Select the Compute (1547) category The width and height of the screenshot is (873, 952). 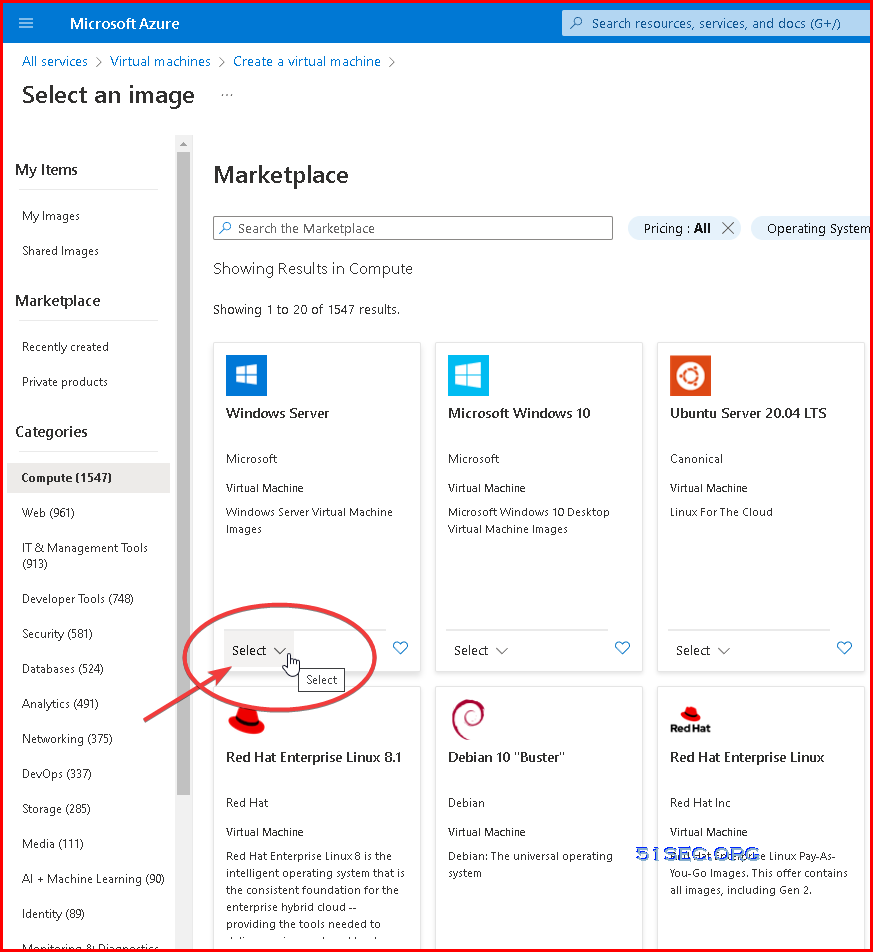click(89, 478)
